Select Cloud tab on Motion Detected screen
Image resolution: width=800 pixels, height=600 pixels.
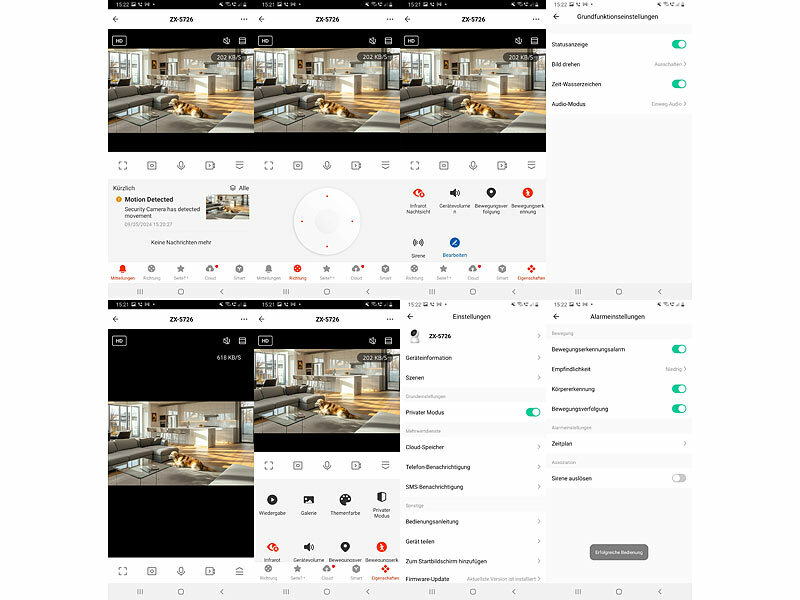pyautogui.click(x=210, y=272)
